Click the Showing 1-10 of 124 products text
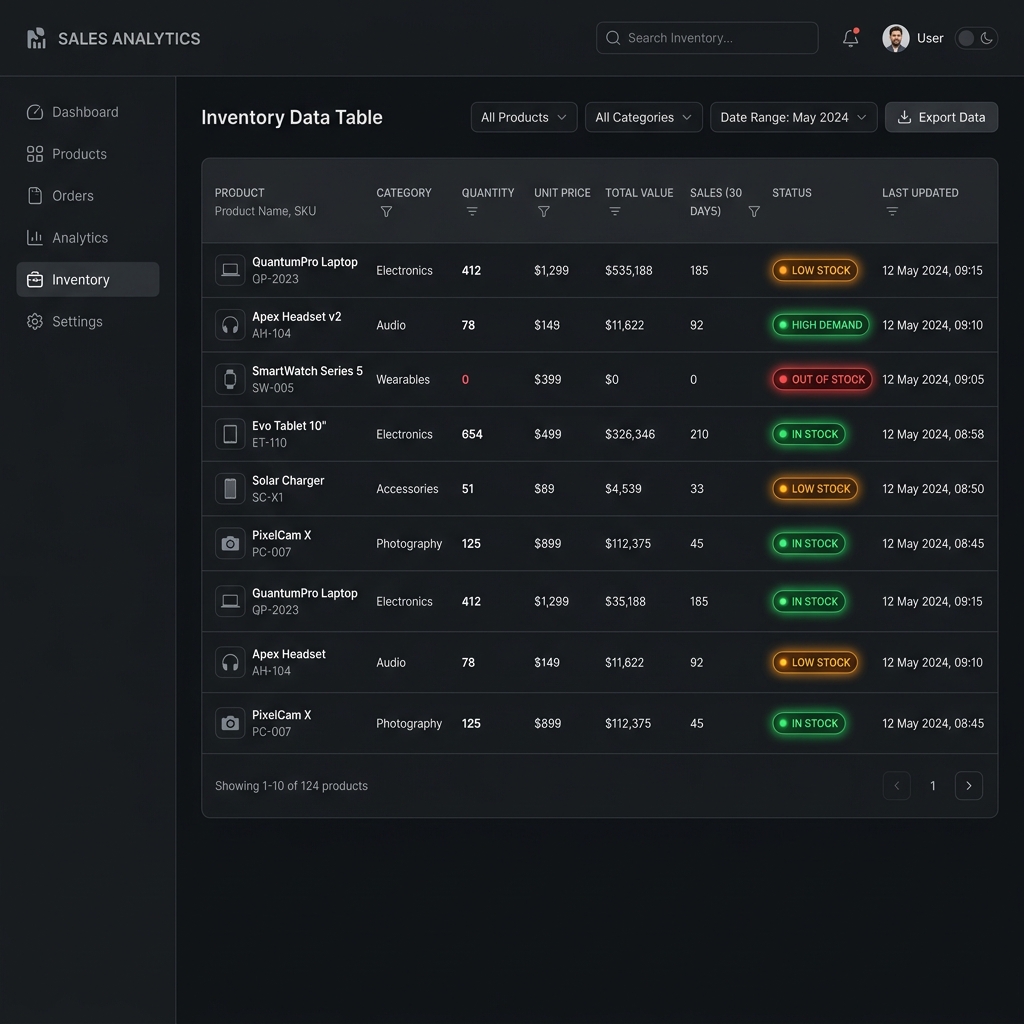 click(x=291, y=786)
